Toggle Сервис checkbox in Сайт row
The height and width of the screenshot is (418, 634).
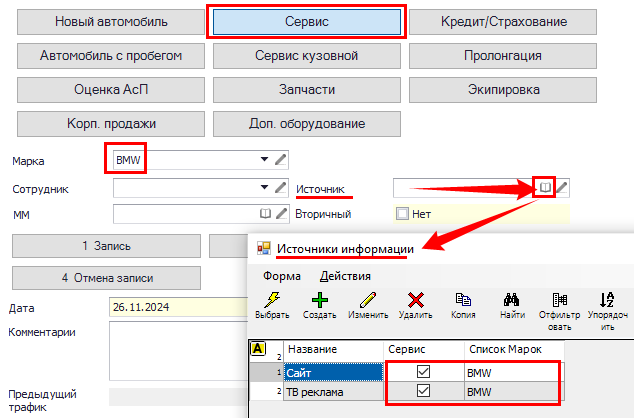pyautogui.click(x=423, y=372)
